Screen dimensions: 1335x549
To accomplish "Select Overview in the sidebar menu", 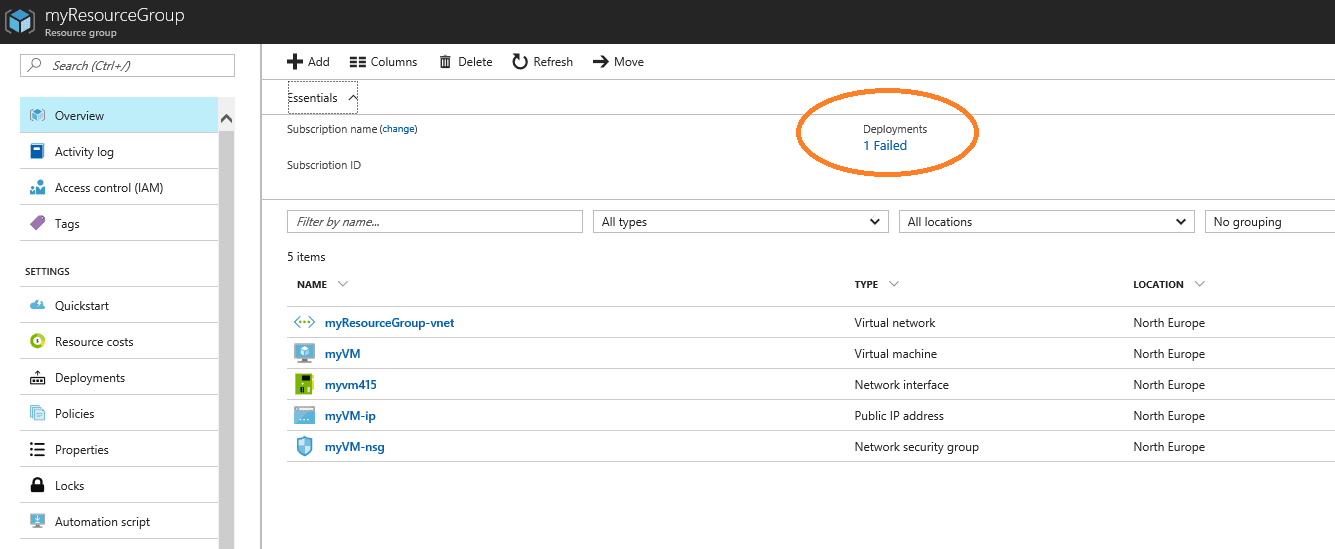I will [119, 116].
